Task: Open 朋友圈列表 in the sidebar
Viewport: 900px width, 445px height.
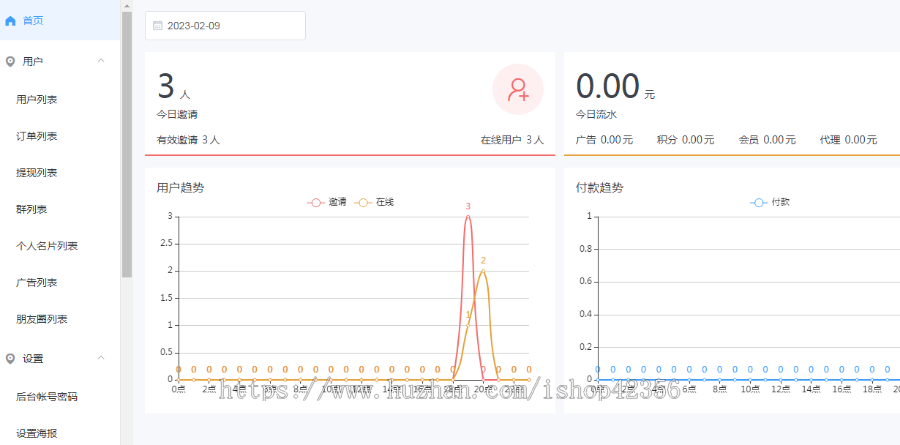Action: pyautogui.click(x=42, y=319)
